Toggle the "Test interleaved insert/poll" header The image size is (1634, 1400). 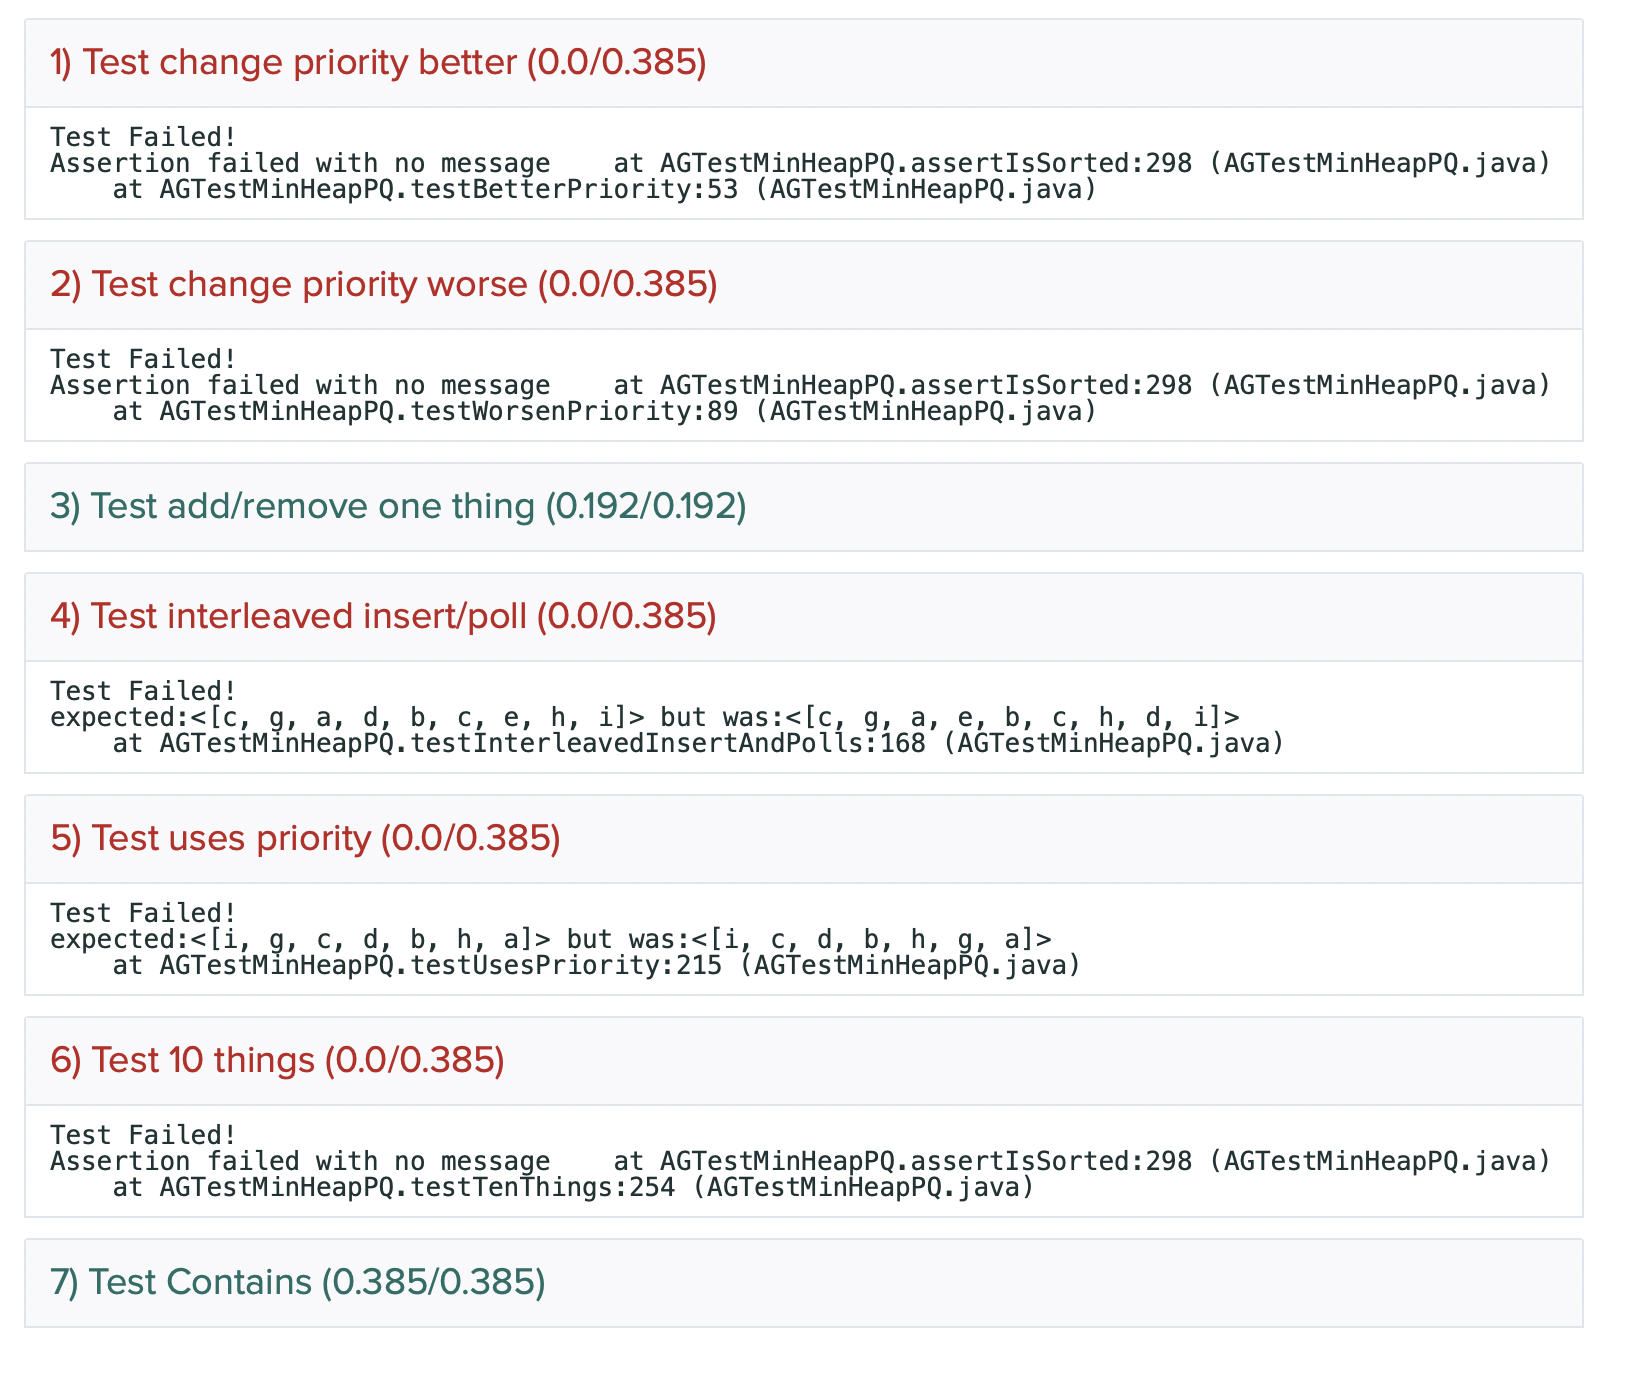click(x=383, y=617)
